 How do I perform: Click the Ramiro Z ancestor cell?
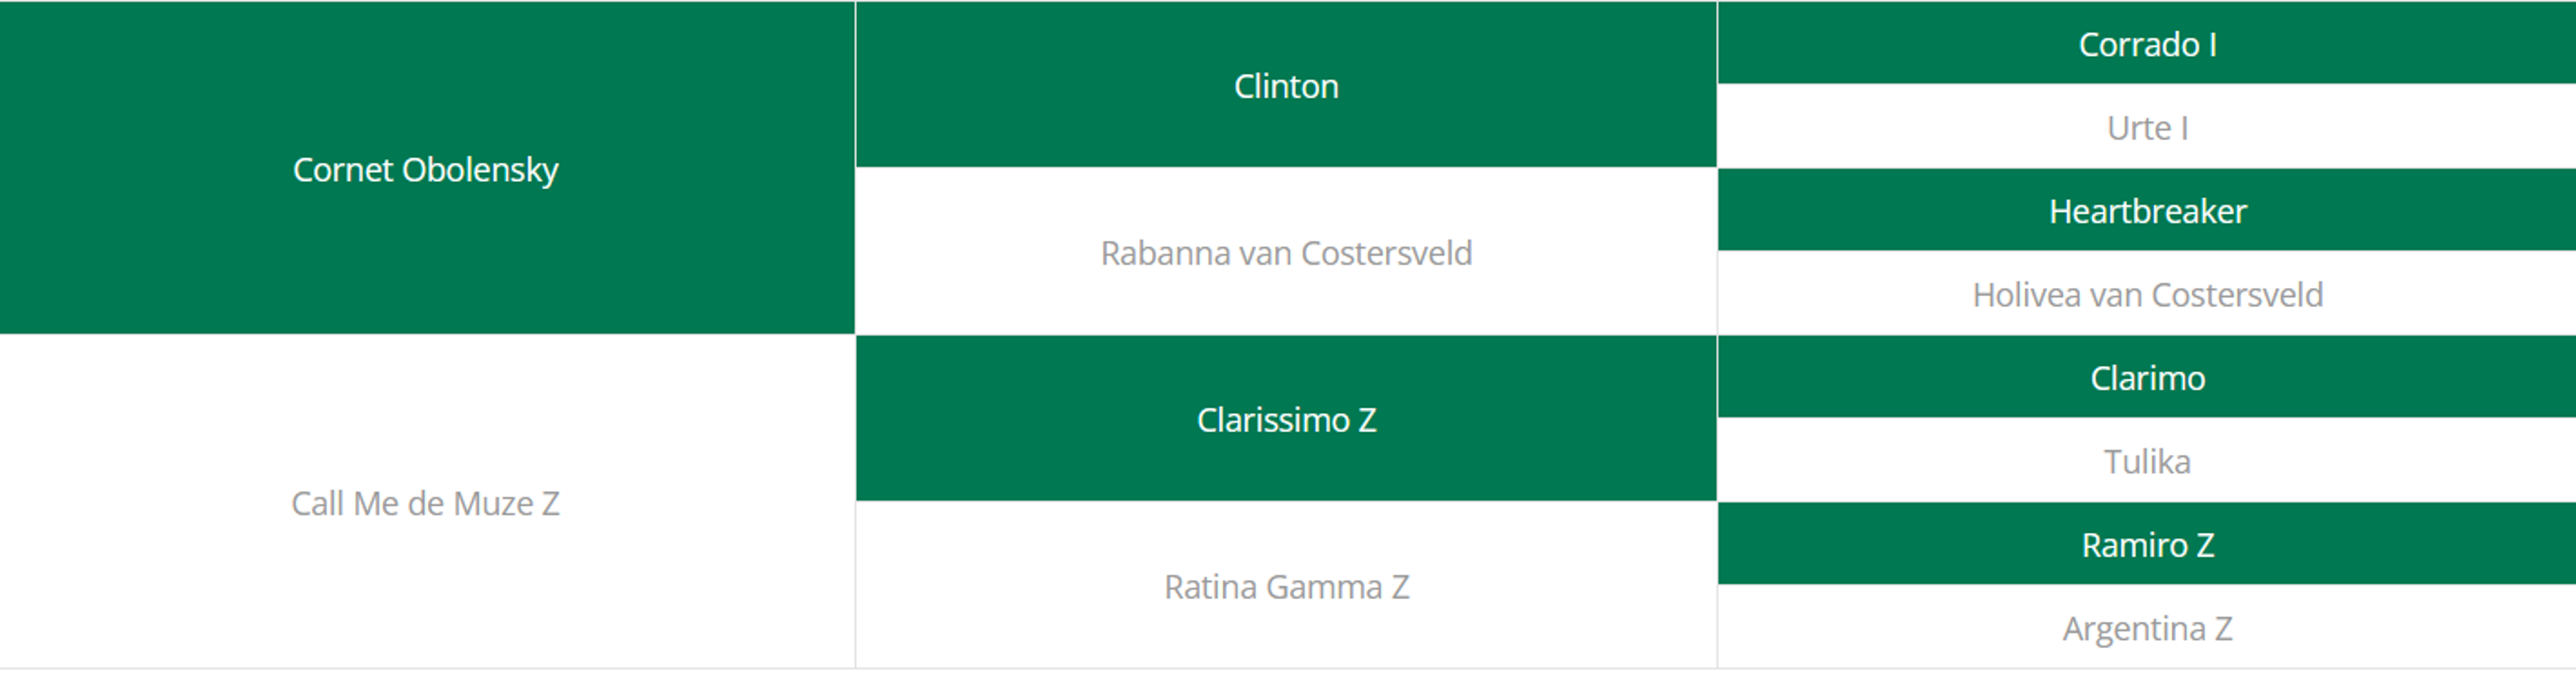coord(2147,544)
